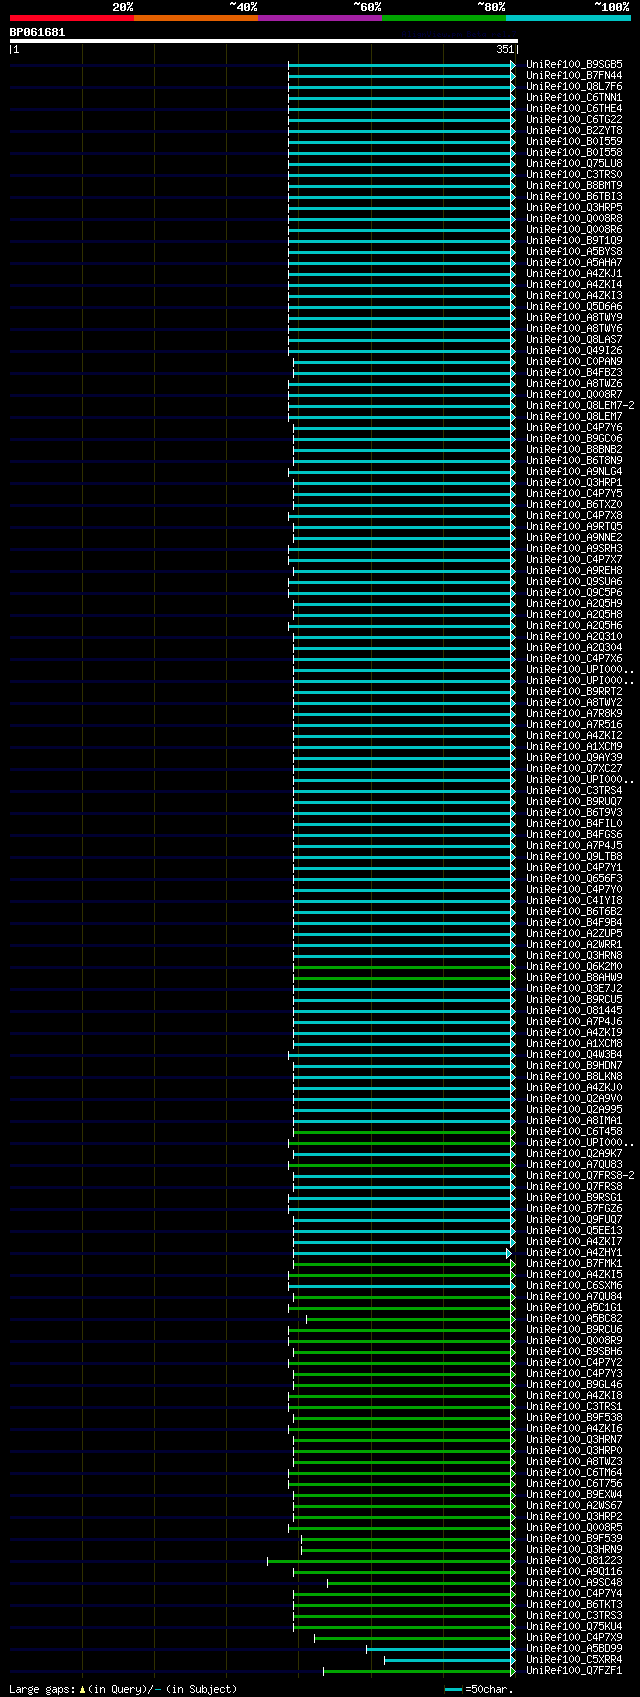Click the green ~80% identity legend bar
Viewport: 640px width, 1697px height.
point(443,18)
